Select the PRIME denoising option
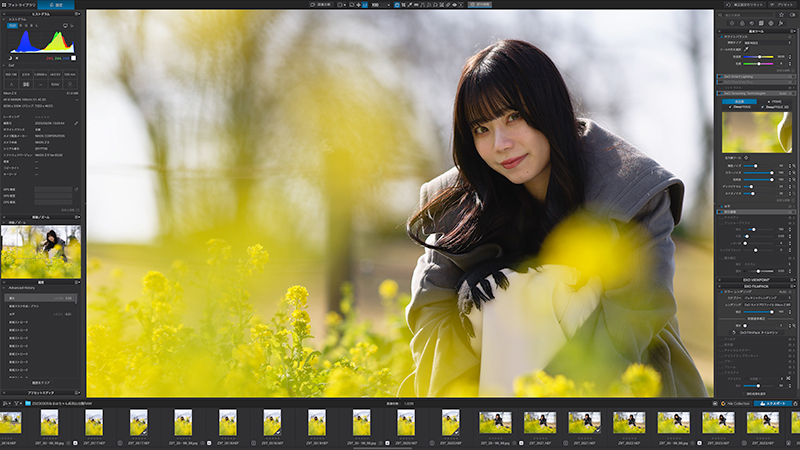800x450 pixels. coord(774,102)
